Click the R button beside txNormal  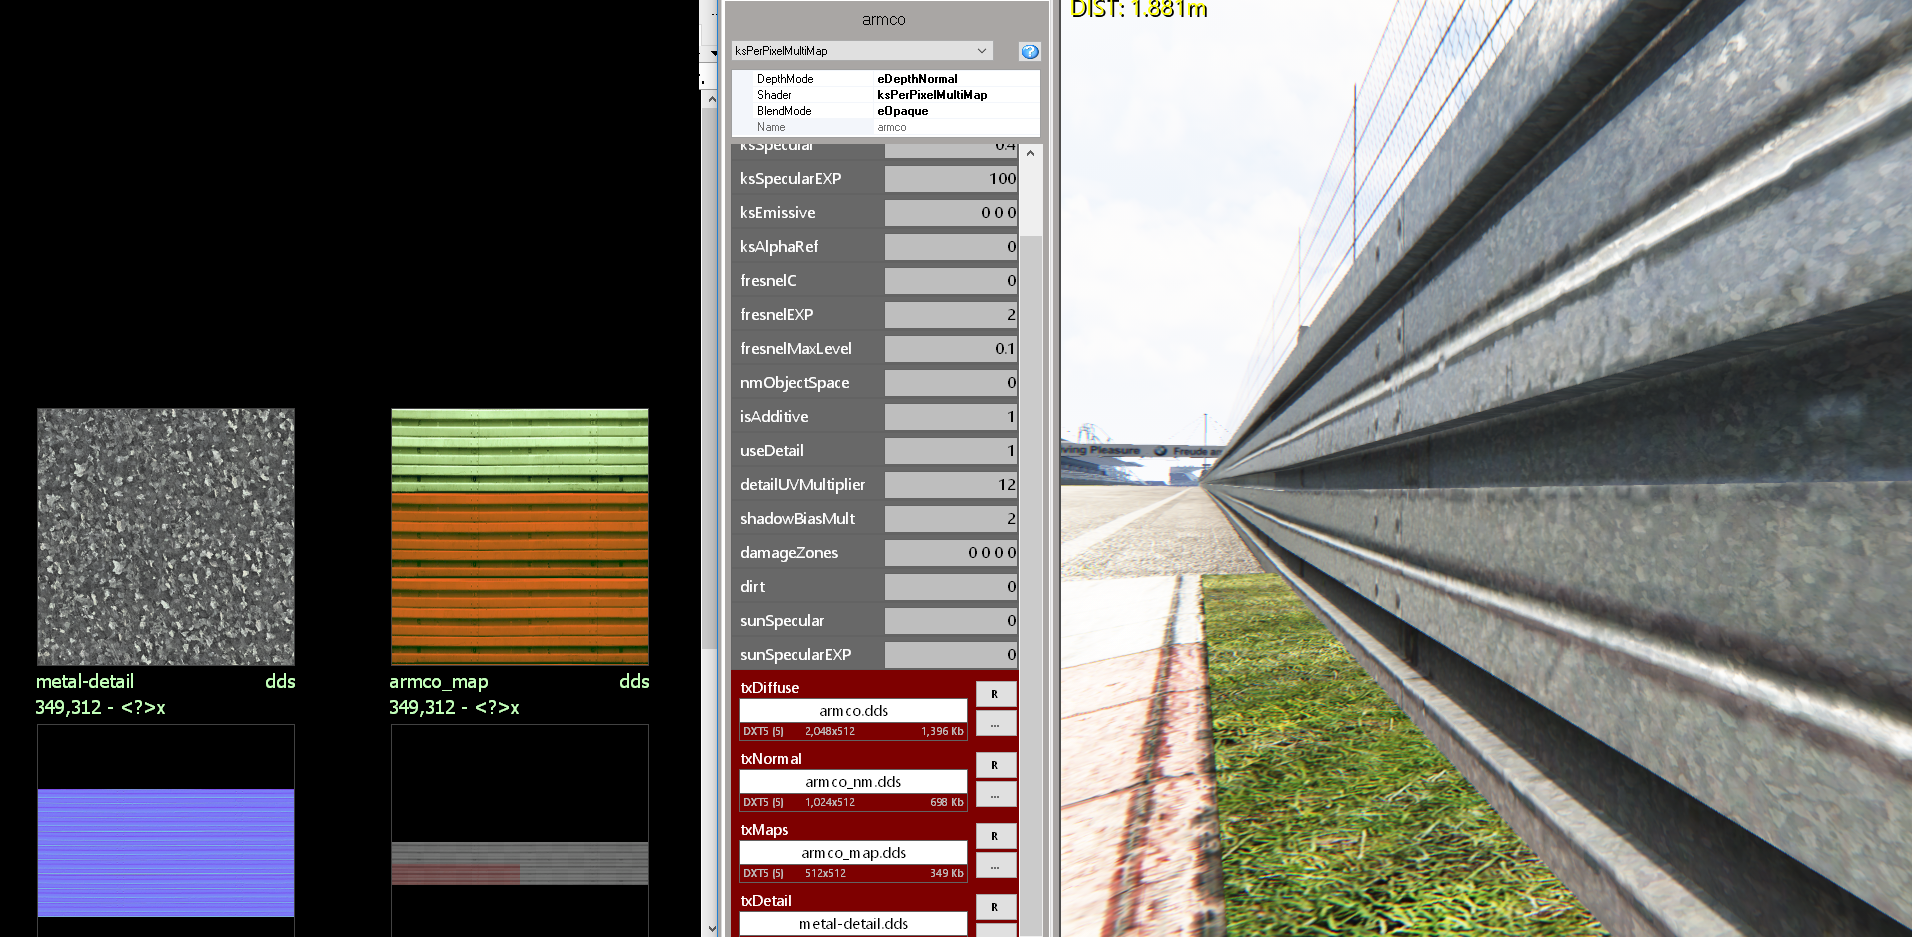(995, 765)
